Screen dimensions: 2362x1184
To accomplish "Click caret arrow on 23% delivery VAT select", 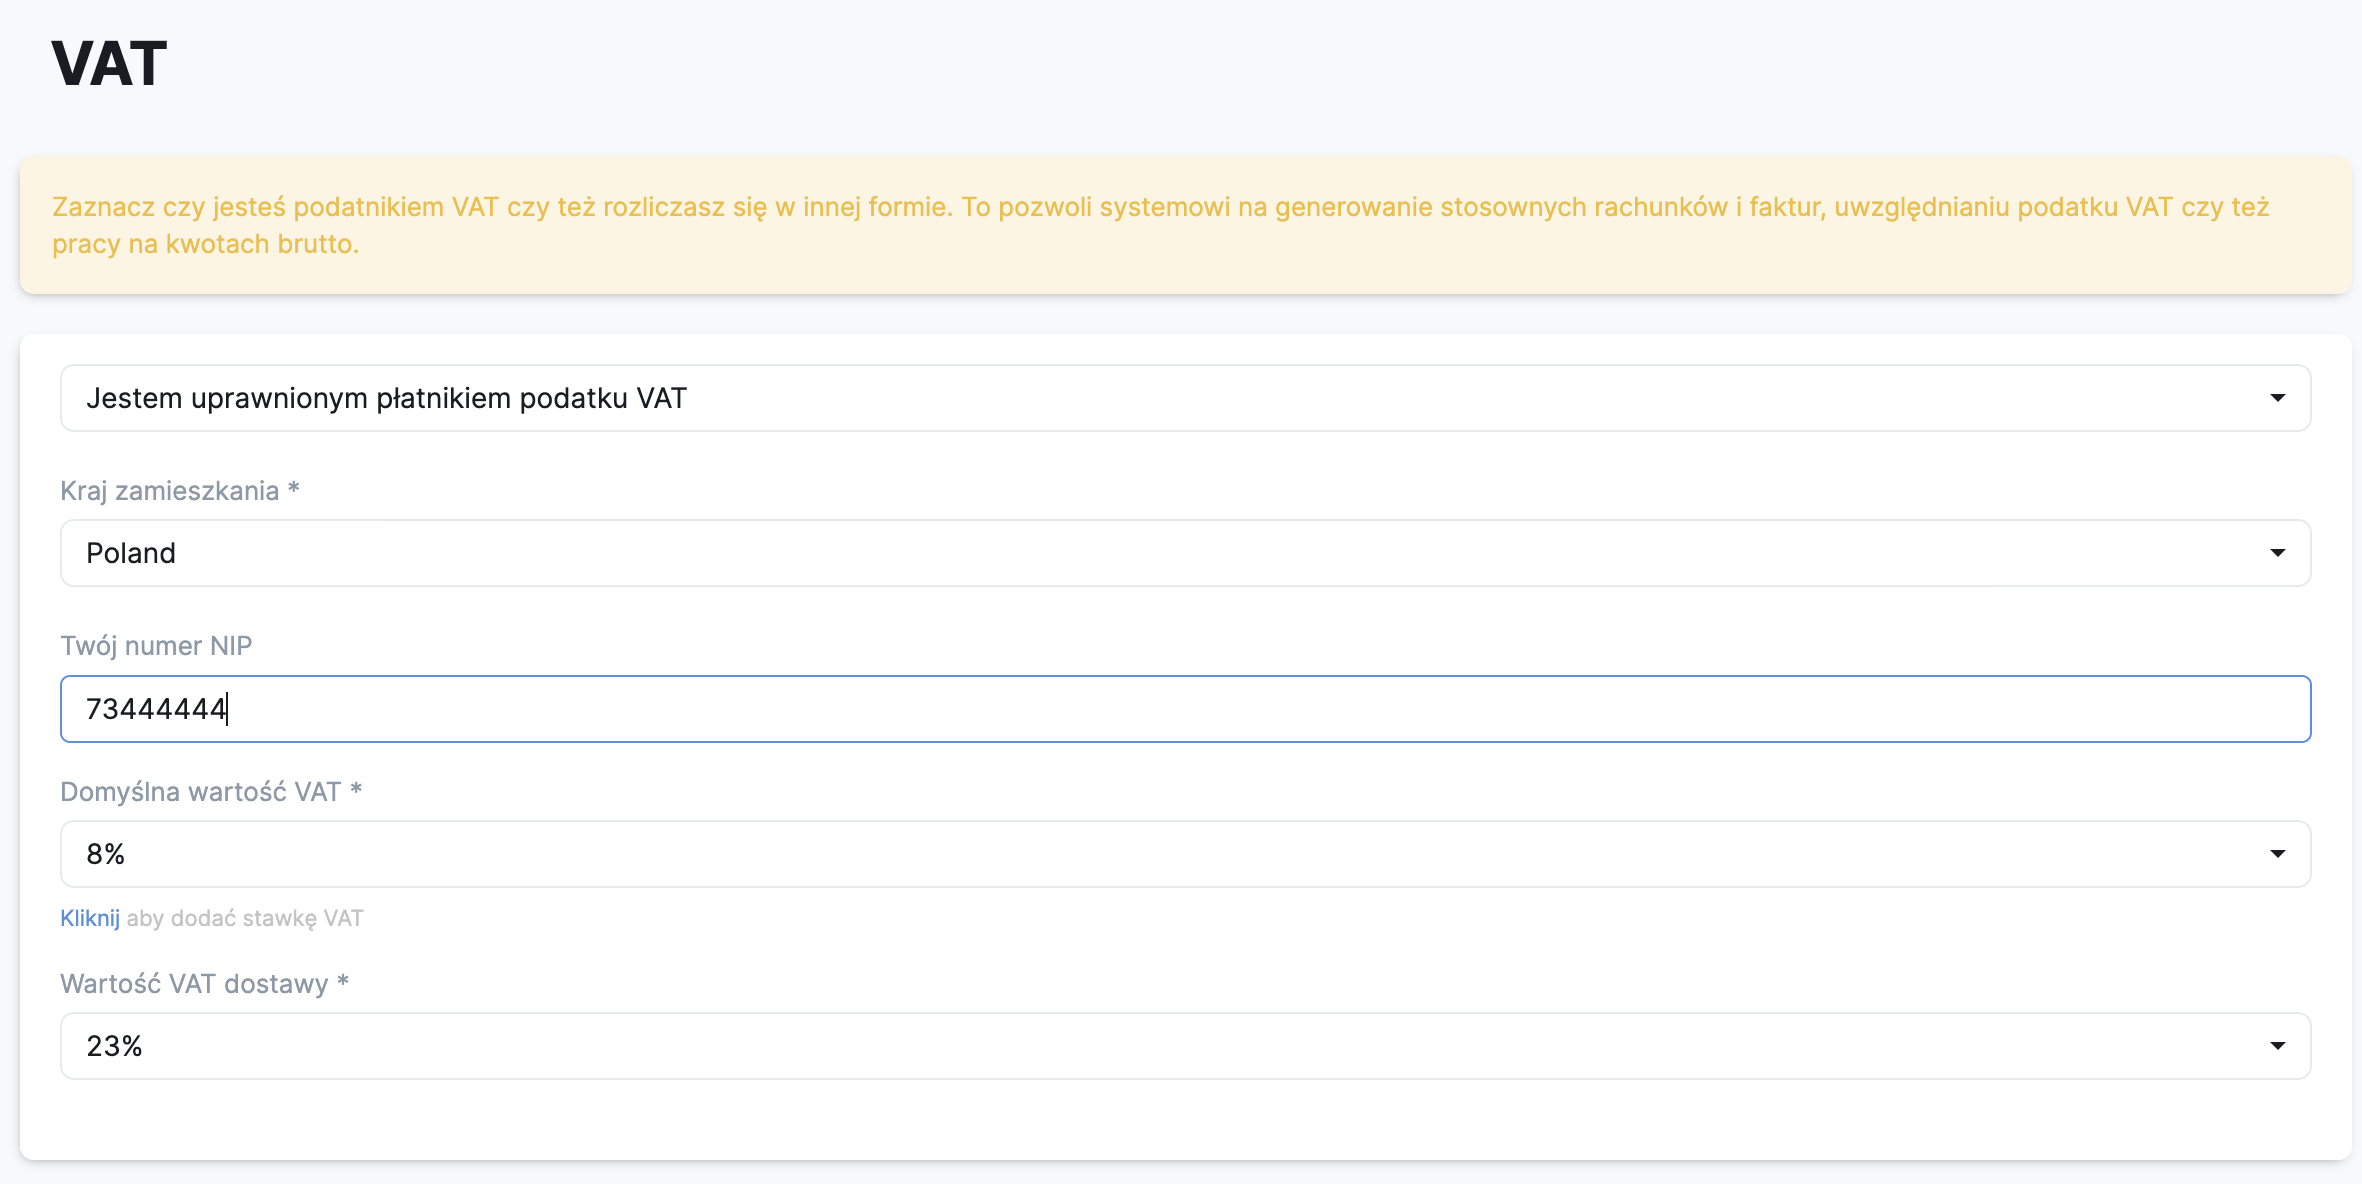I will click(2277, 1046).
